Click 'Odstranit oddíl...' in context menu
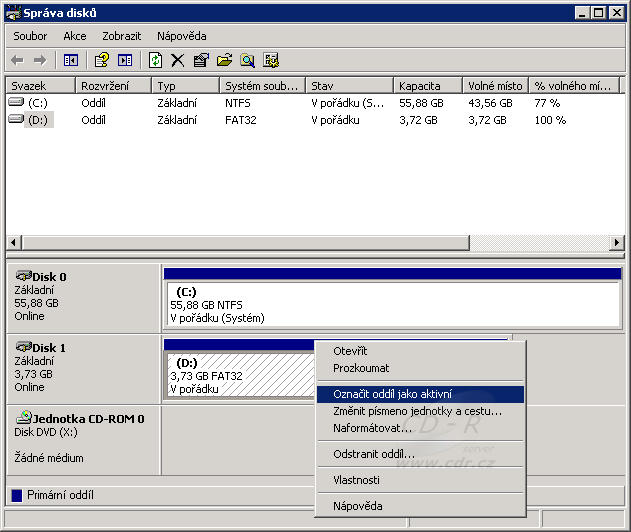 373,454
